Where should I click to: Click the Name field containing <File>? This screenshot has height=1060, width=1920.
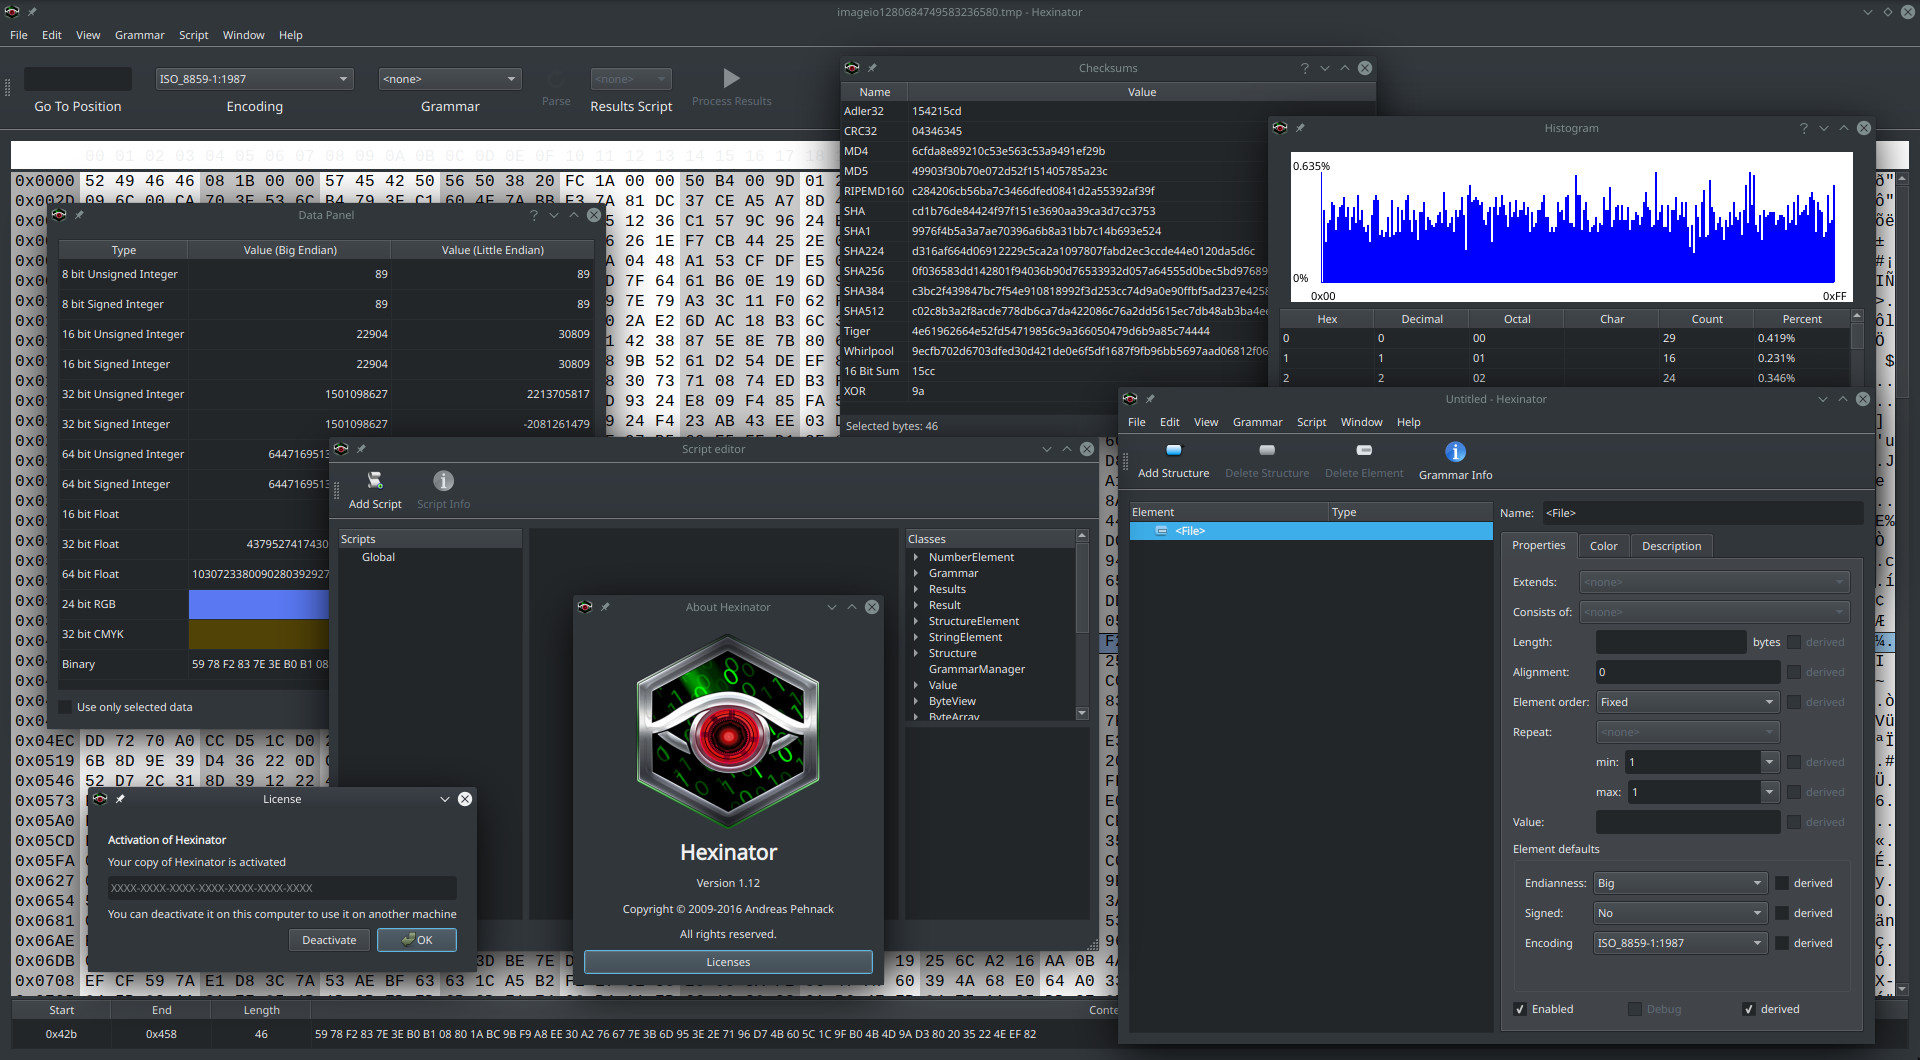point(1702,513)
